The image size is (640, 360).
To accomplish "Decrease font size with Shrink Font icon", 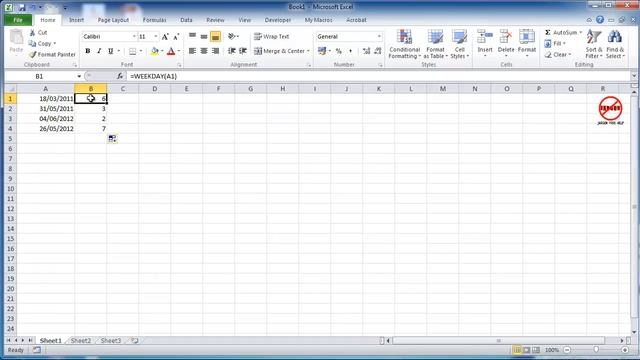I will [176, 37].
